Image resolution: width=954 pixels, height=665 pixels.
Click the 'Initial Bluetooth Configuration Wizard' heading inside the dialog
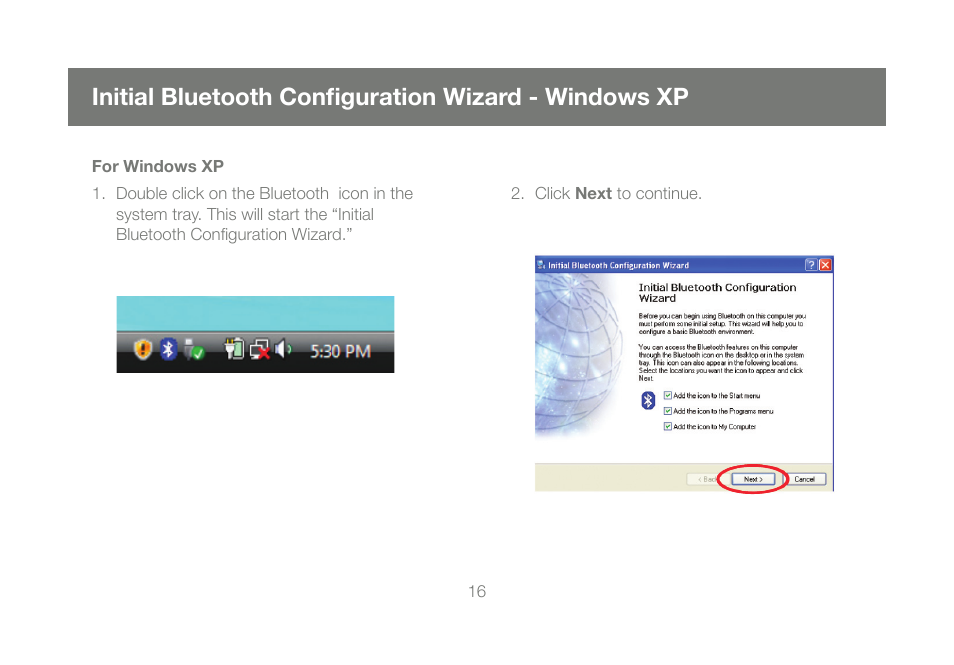717,293
